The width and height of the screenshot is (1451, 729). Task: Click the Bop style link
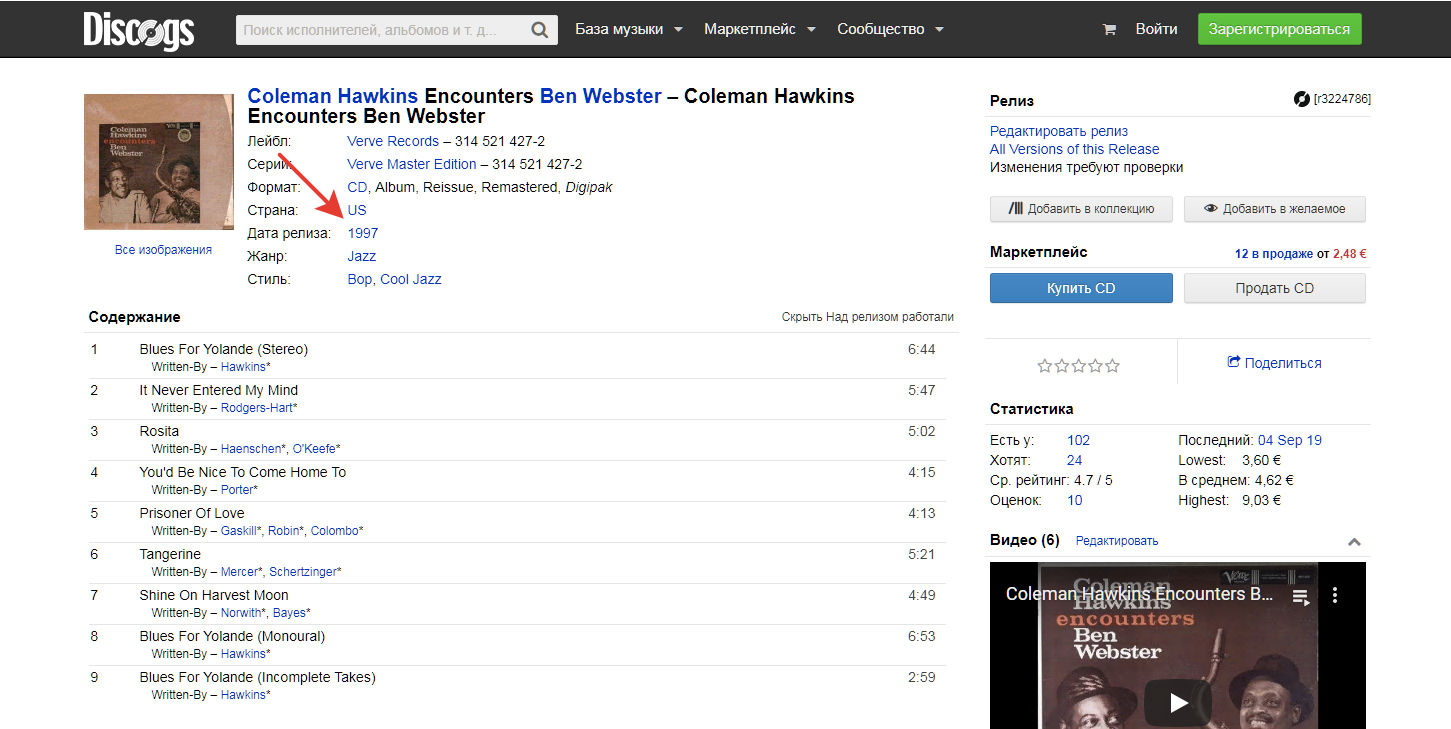[x=360, y=279]
